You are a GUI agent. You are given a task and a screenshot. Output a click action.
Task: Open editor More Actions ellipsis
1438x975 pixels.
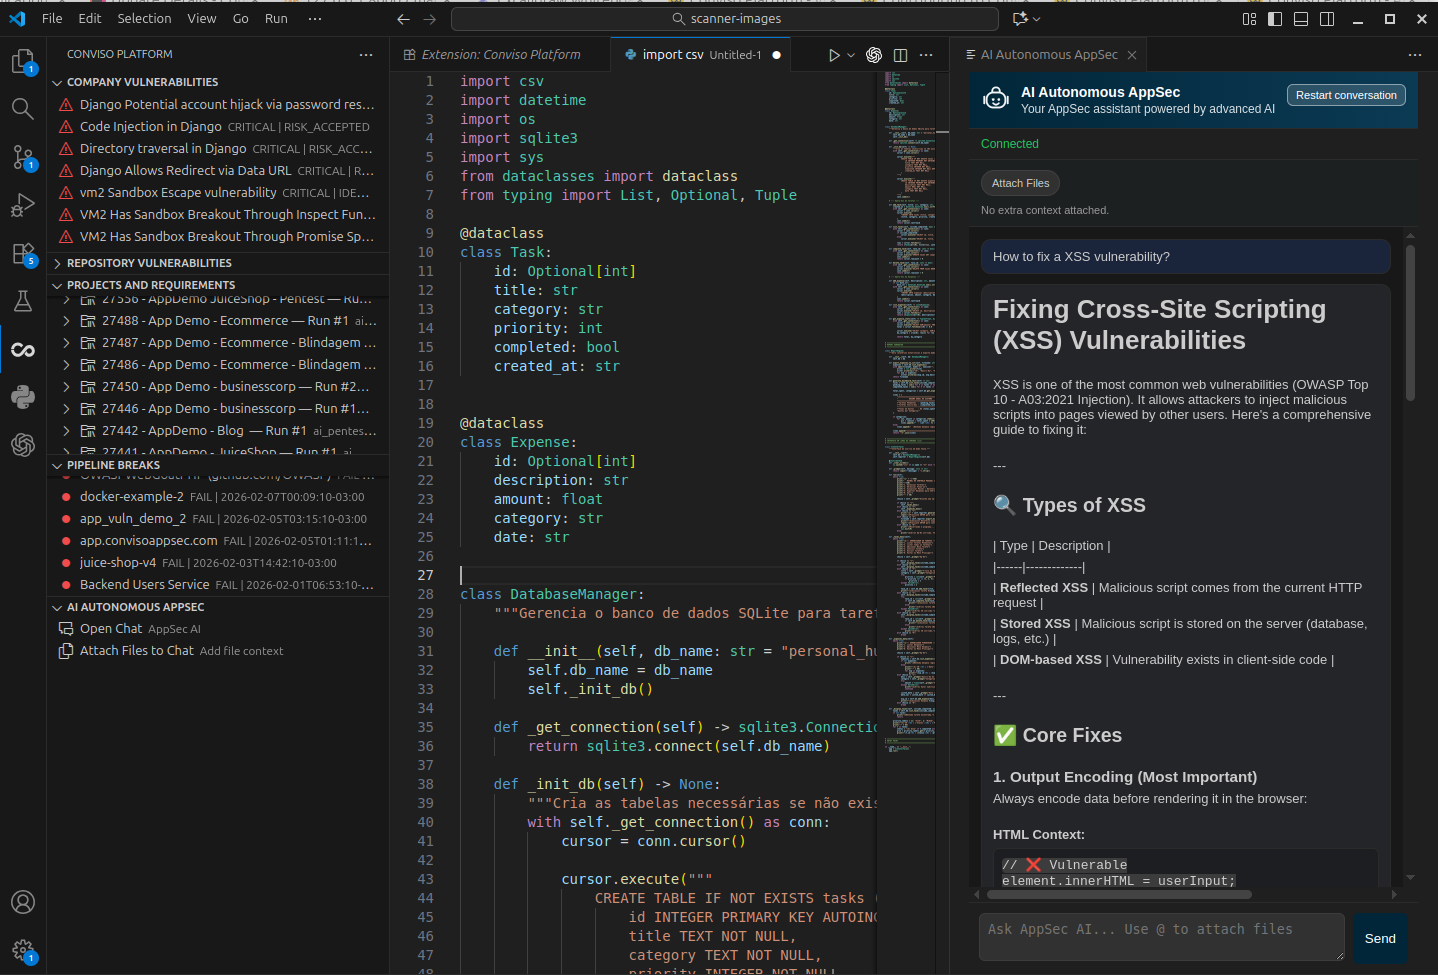[926, 55]
